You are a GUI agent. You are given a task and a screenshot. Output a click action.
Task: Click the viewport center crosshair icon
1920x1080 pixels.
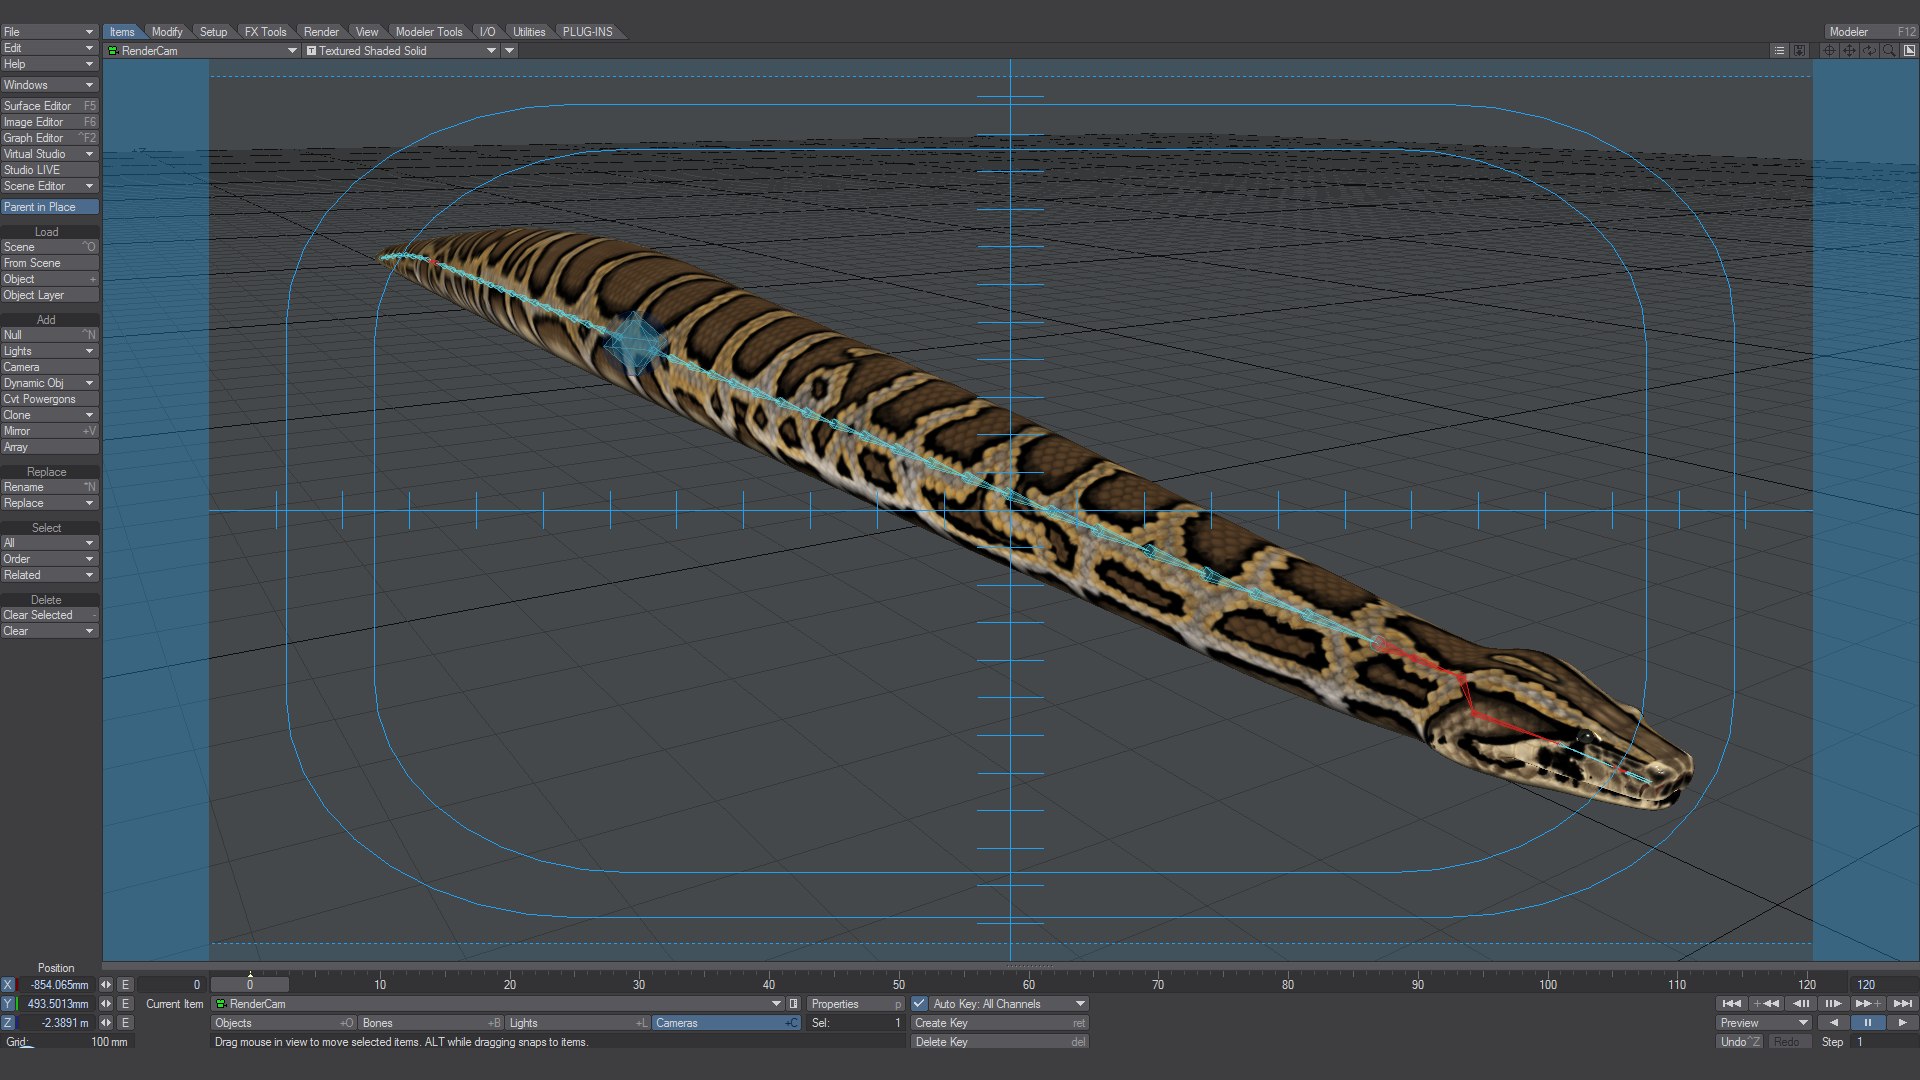tap(1829, 51)
